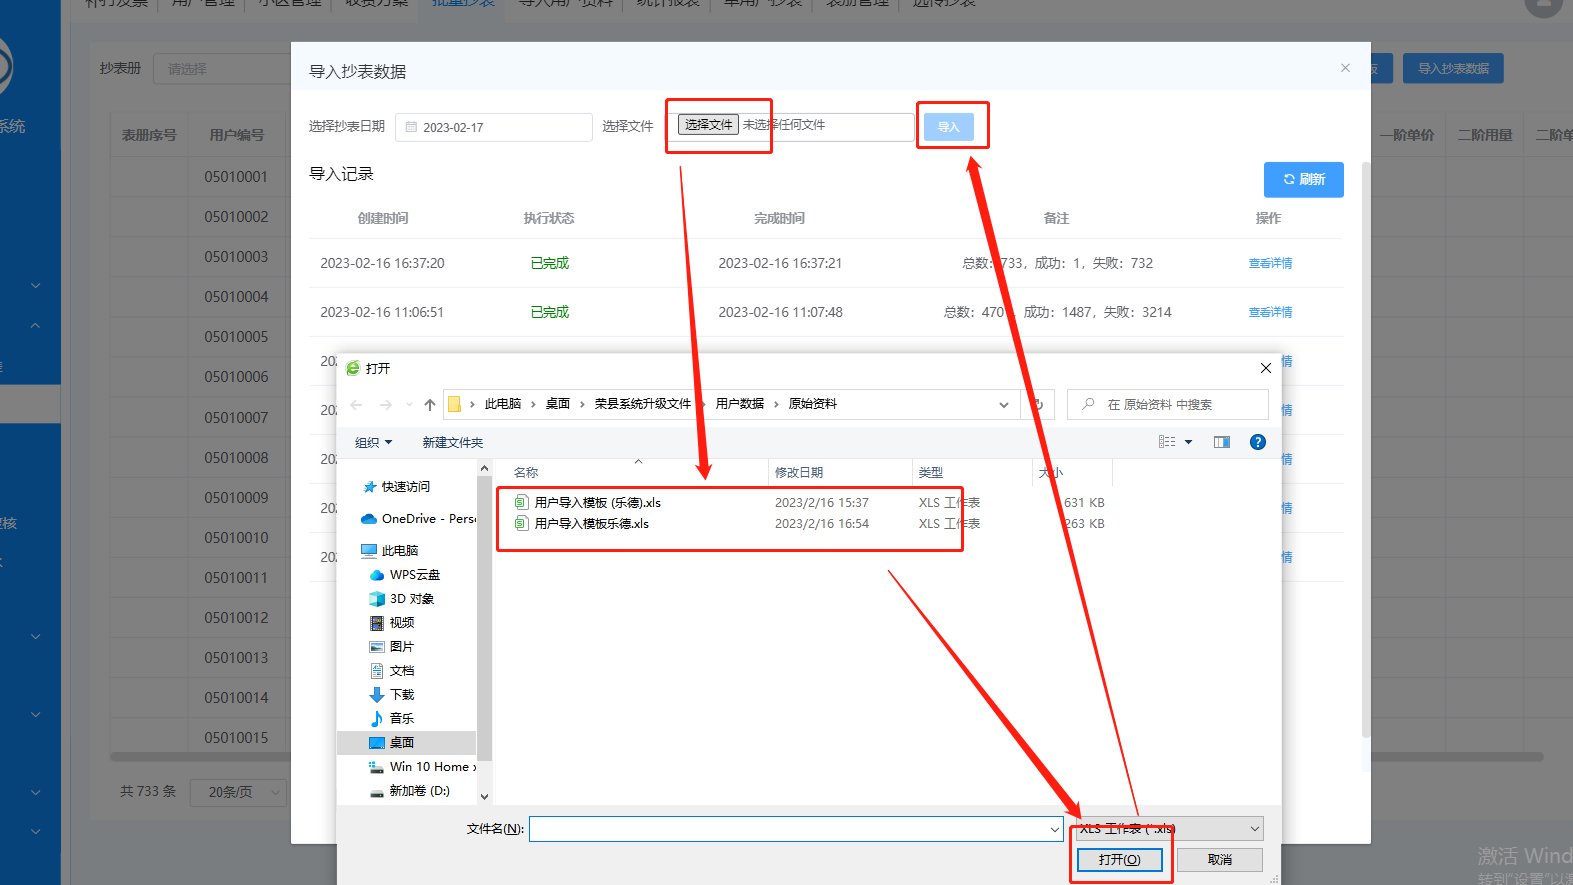The height and width of the screenshot is (885, 1573).
Task: Open the 组织 dropdown menu
Action: click(373, 442)
